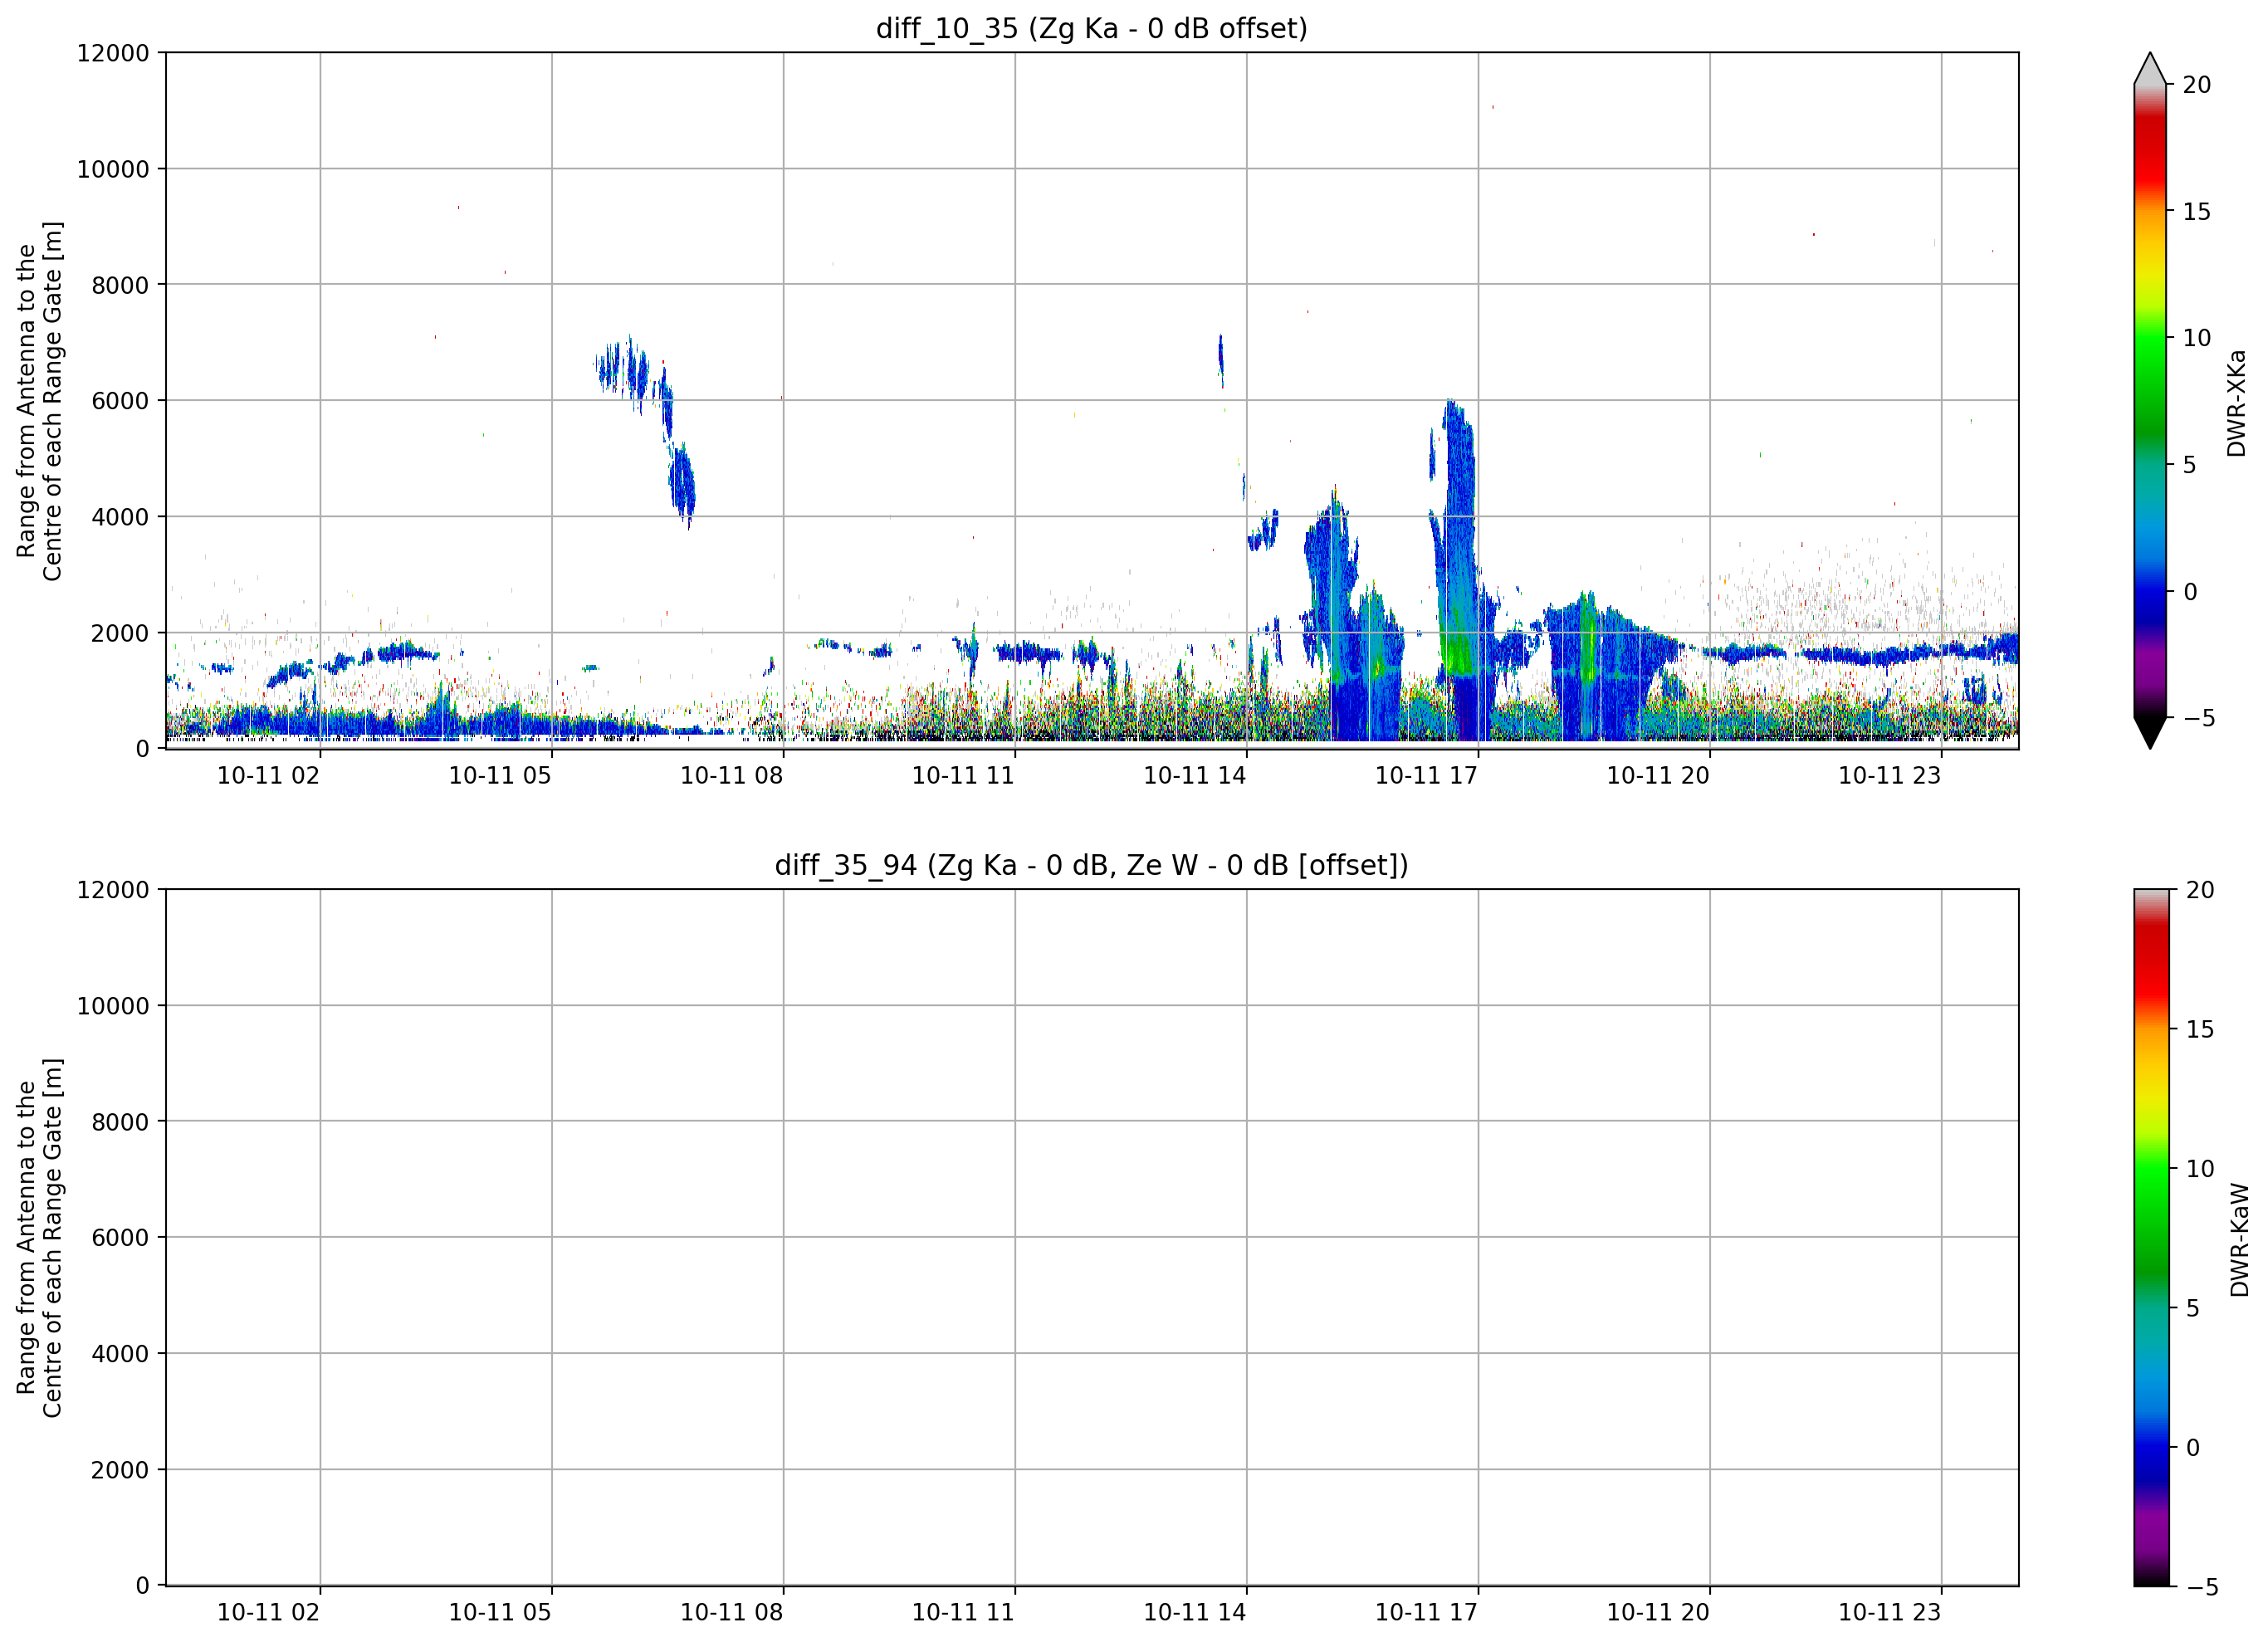Viewport: 2268px width, 1642px height.
Task: Click the diff_35_94 plot title
Action: pyautogui.click(x=1091, y=865)
